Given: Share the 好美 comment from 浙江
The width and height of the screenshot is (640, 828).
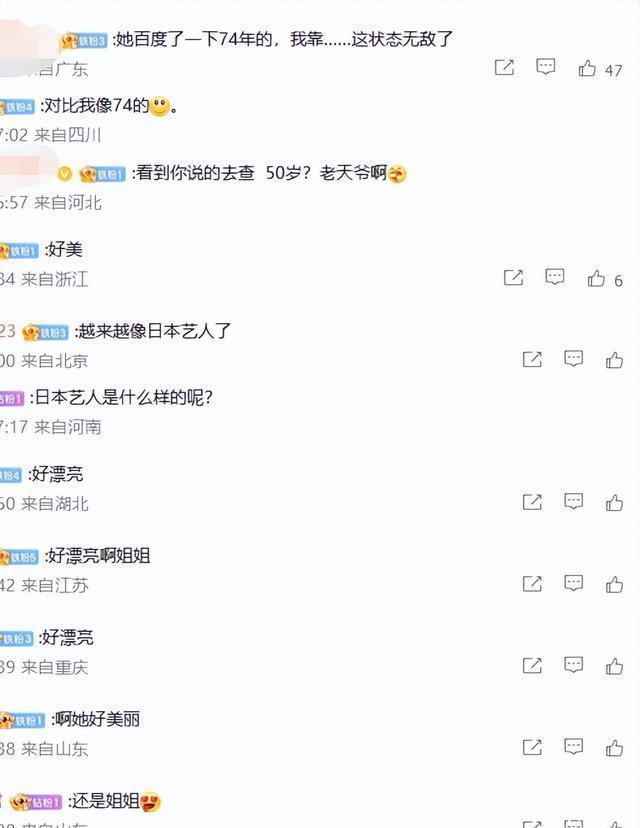Looking at the screenshot, I should point(513,277).
